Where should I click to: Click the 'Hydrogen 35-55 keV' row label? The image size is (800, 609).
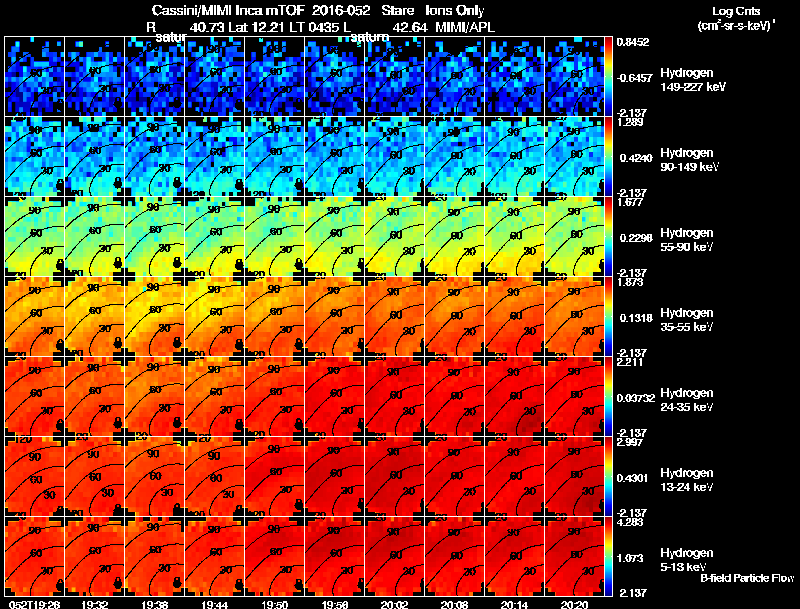pyautogui.click(x=687, y=320)
